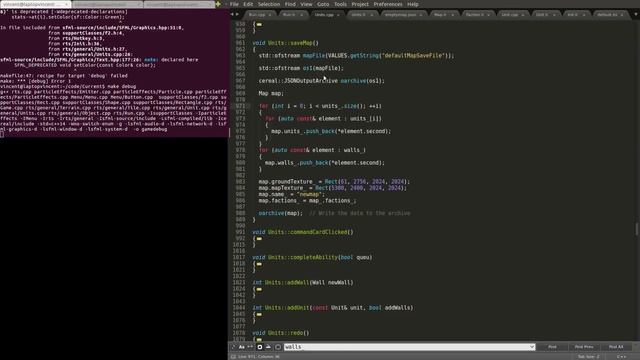Open the Tools menu
Viewport: 640px width, 360px height.
(x=340, y=4)
